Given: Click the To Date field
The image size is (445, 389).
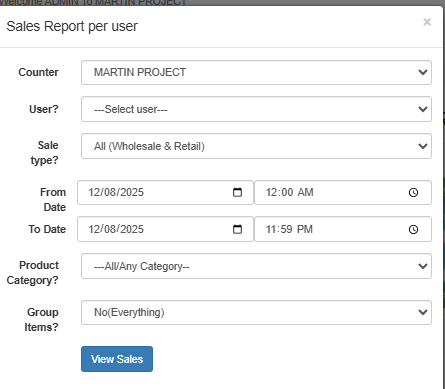Looking at the screenshot, I should (x=165, y=229).
